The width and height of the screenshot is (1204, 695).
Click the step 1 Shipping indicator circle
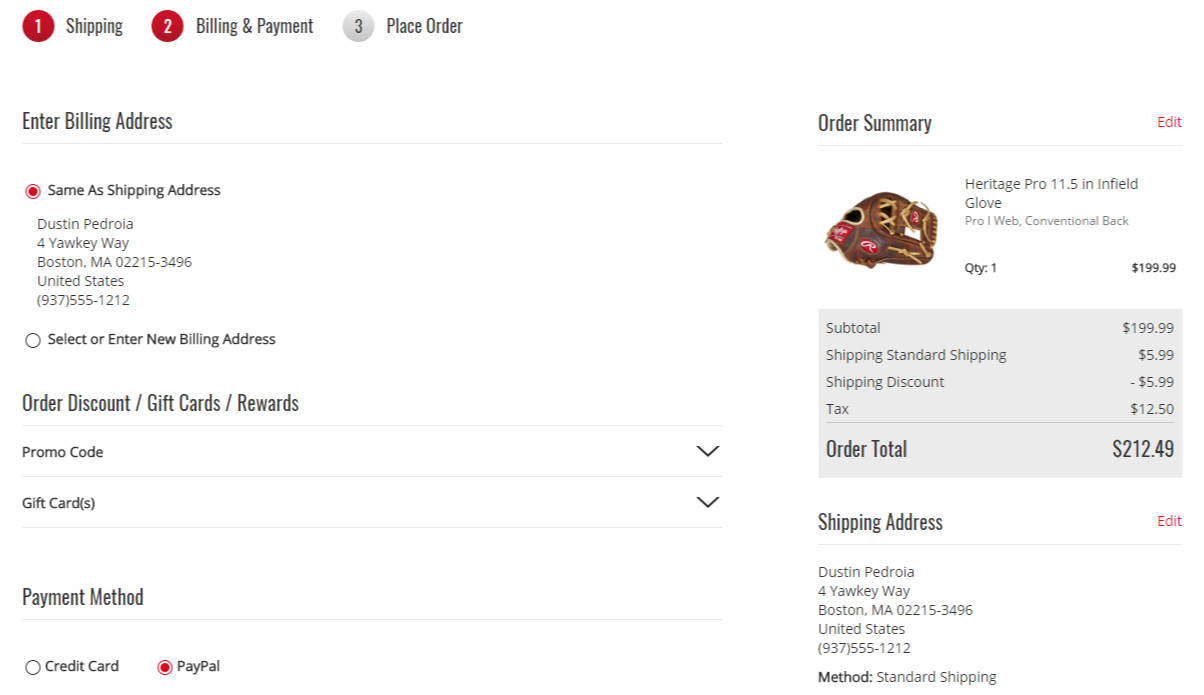[38, 26]
